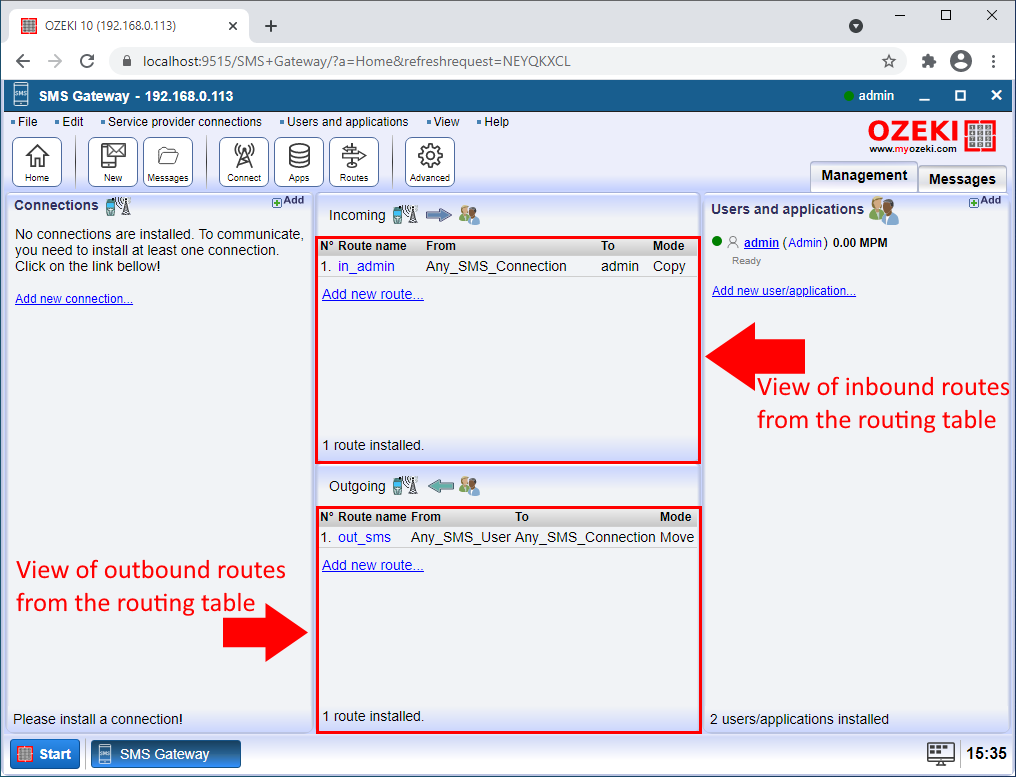Click the 0.00 MPM value

[x=860, y=243]
